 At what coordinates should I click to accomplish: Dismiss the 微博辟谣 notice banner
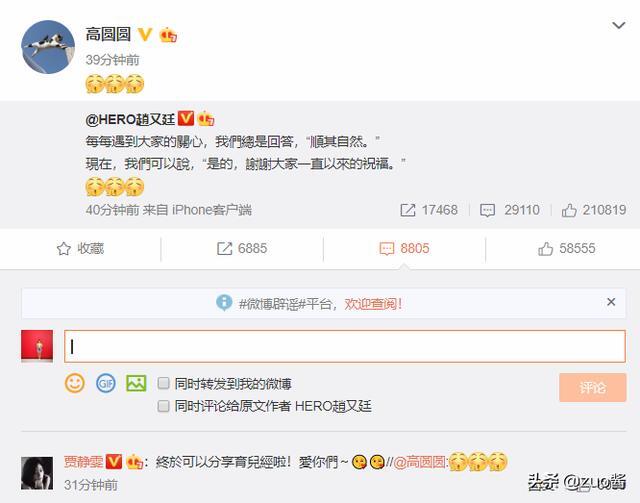611,302
